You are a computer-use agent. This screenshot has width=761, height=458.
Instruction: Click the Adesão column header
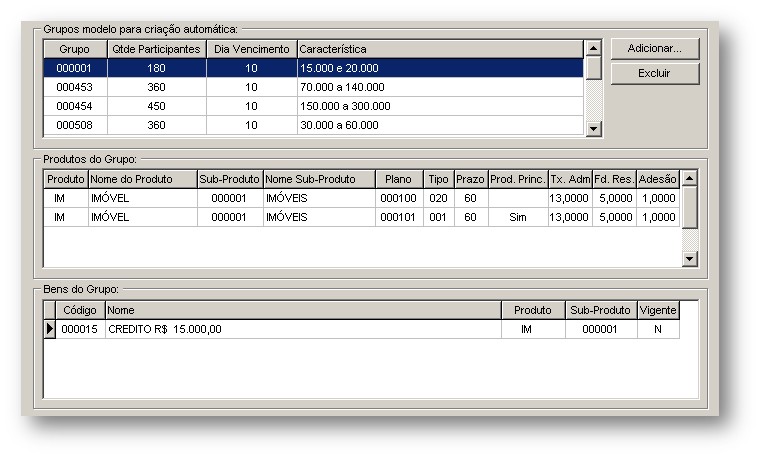[x=658, y=179]
